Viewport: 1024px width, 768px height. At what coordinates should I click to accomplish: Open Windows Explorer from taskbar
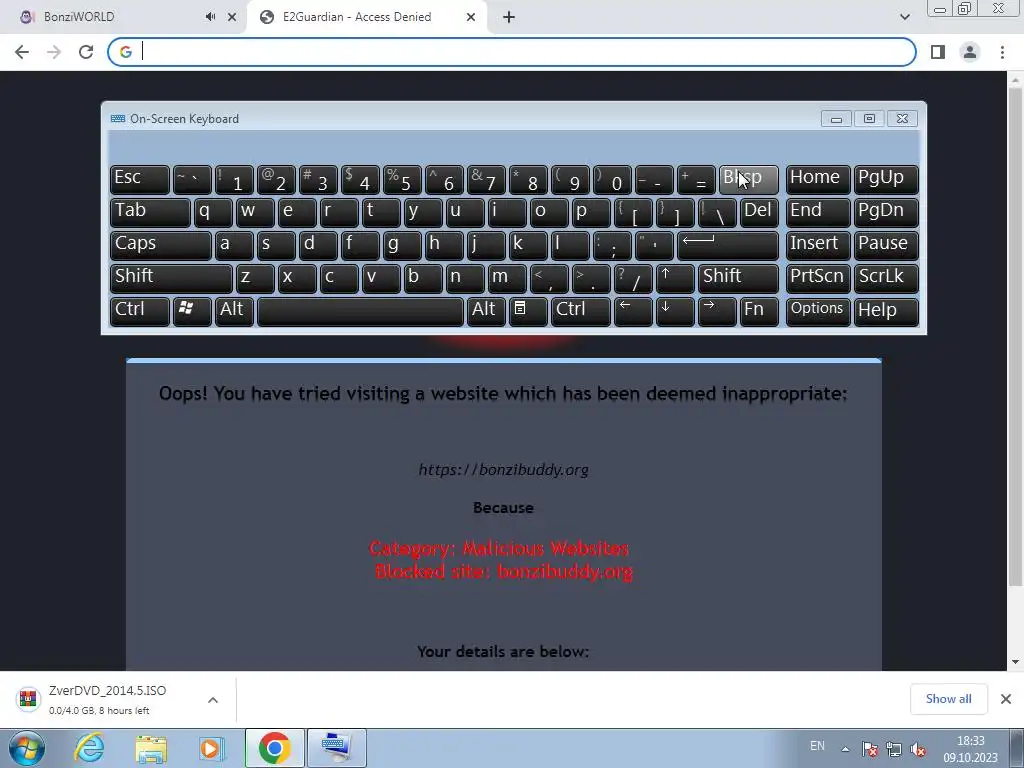pyautogui.click(x=150, y=748)
